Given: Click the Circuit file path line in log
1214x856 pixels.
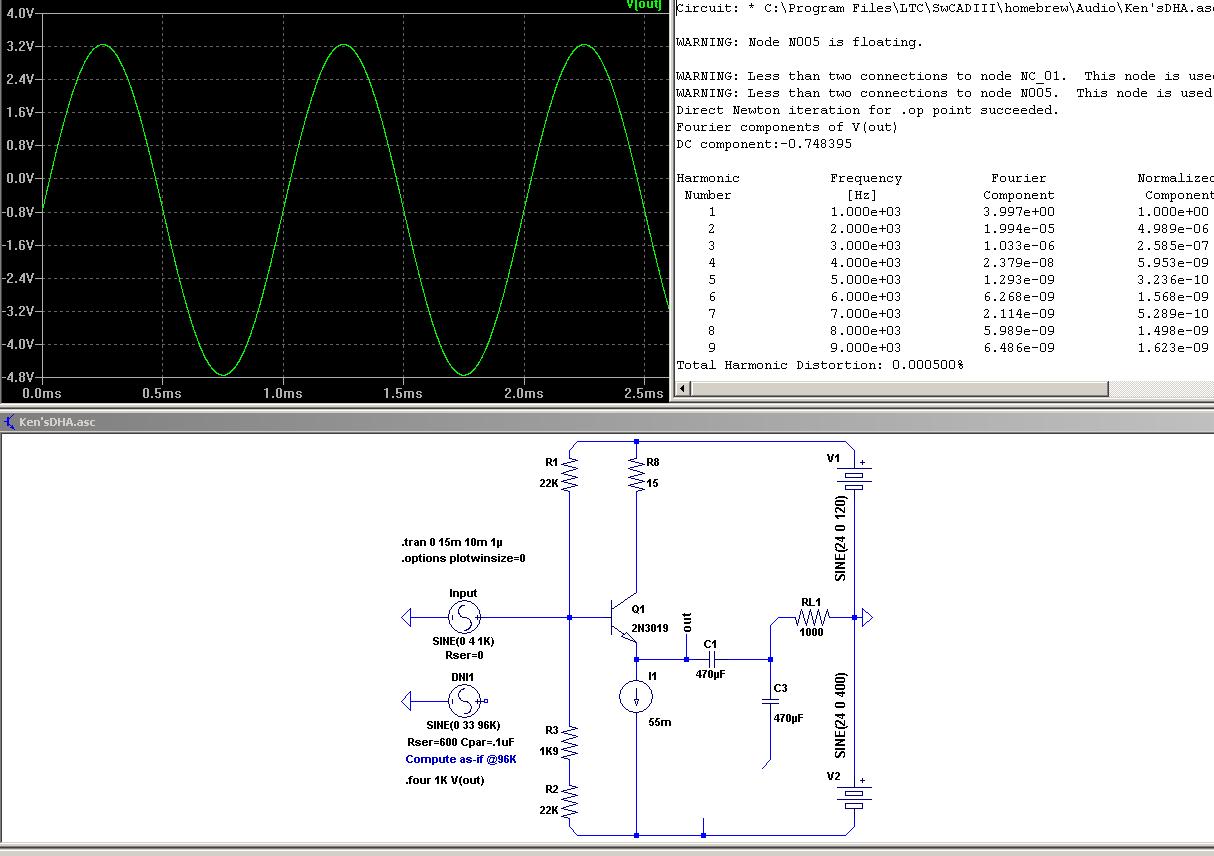Looking at the screenshot, I should coord(944,8).
